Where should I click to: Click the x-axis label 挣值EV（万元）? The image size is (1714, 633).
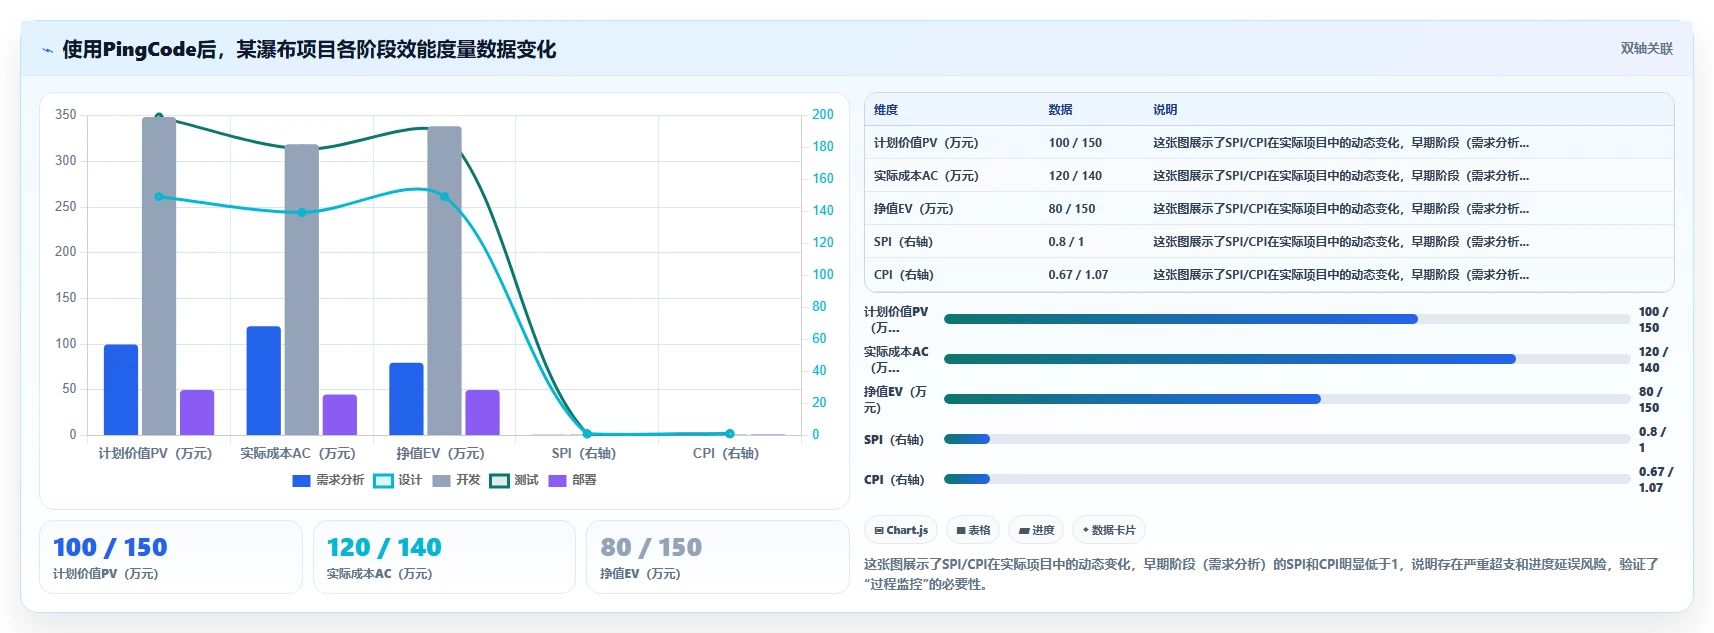(440, 454)
